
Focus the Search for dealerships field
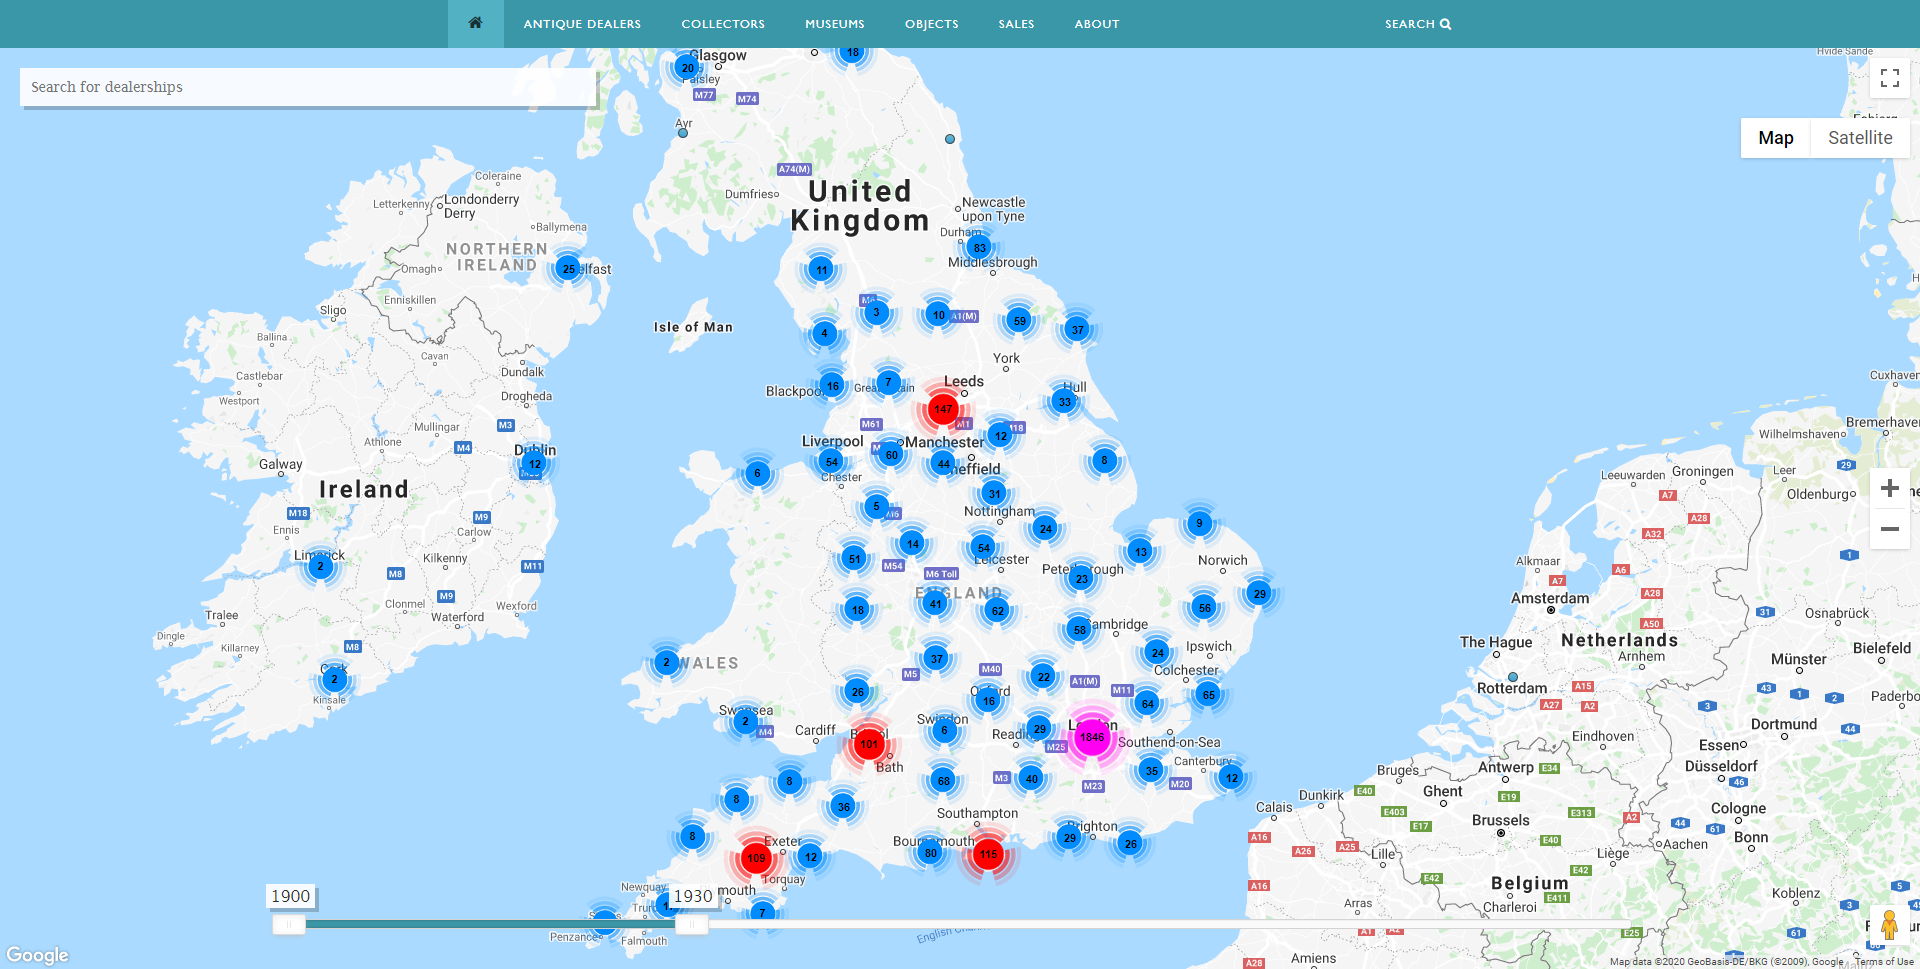point(308,87)
